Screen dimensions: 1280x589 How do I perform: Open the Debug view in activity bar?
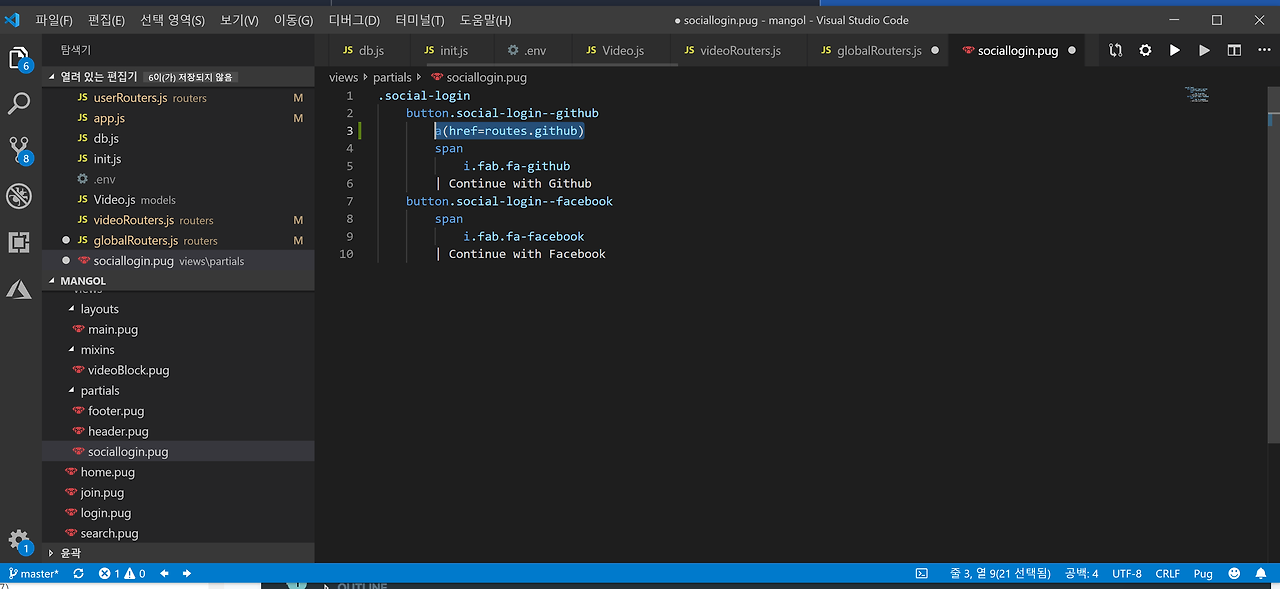point(19,196)
